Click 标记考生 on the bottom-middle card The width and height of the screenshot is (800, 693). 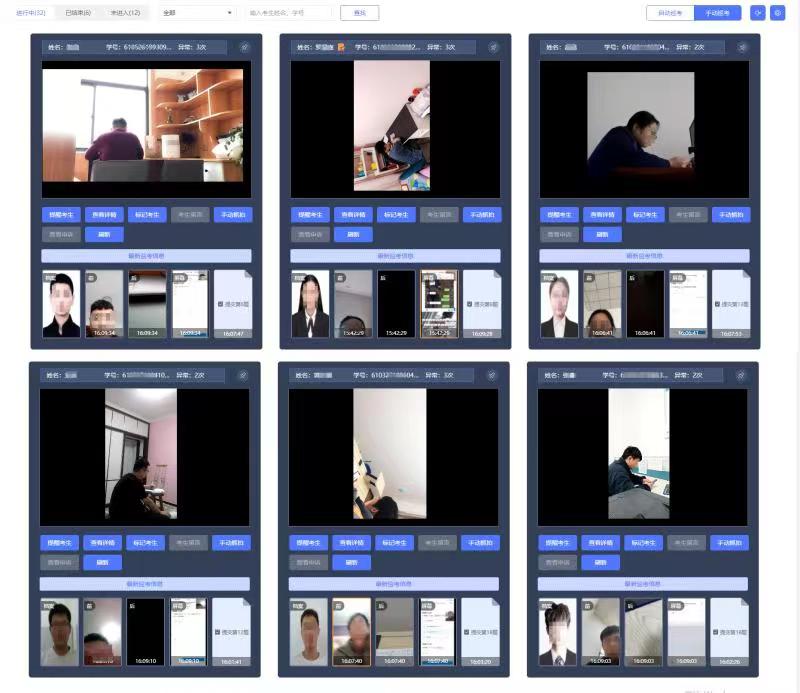pos(396,543)
